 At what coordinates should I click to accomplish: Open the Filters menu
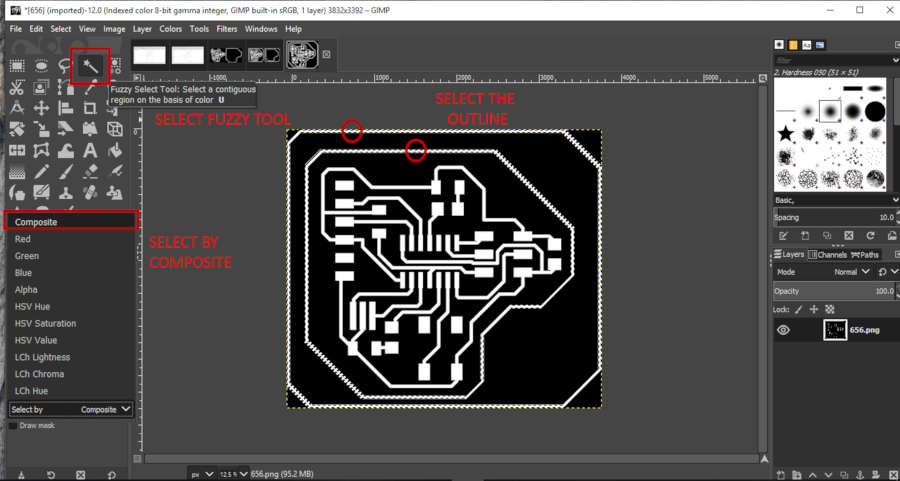[x=227, y=29]
